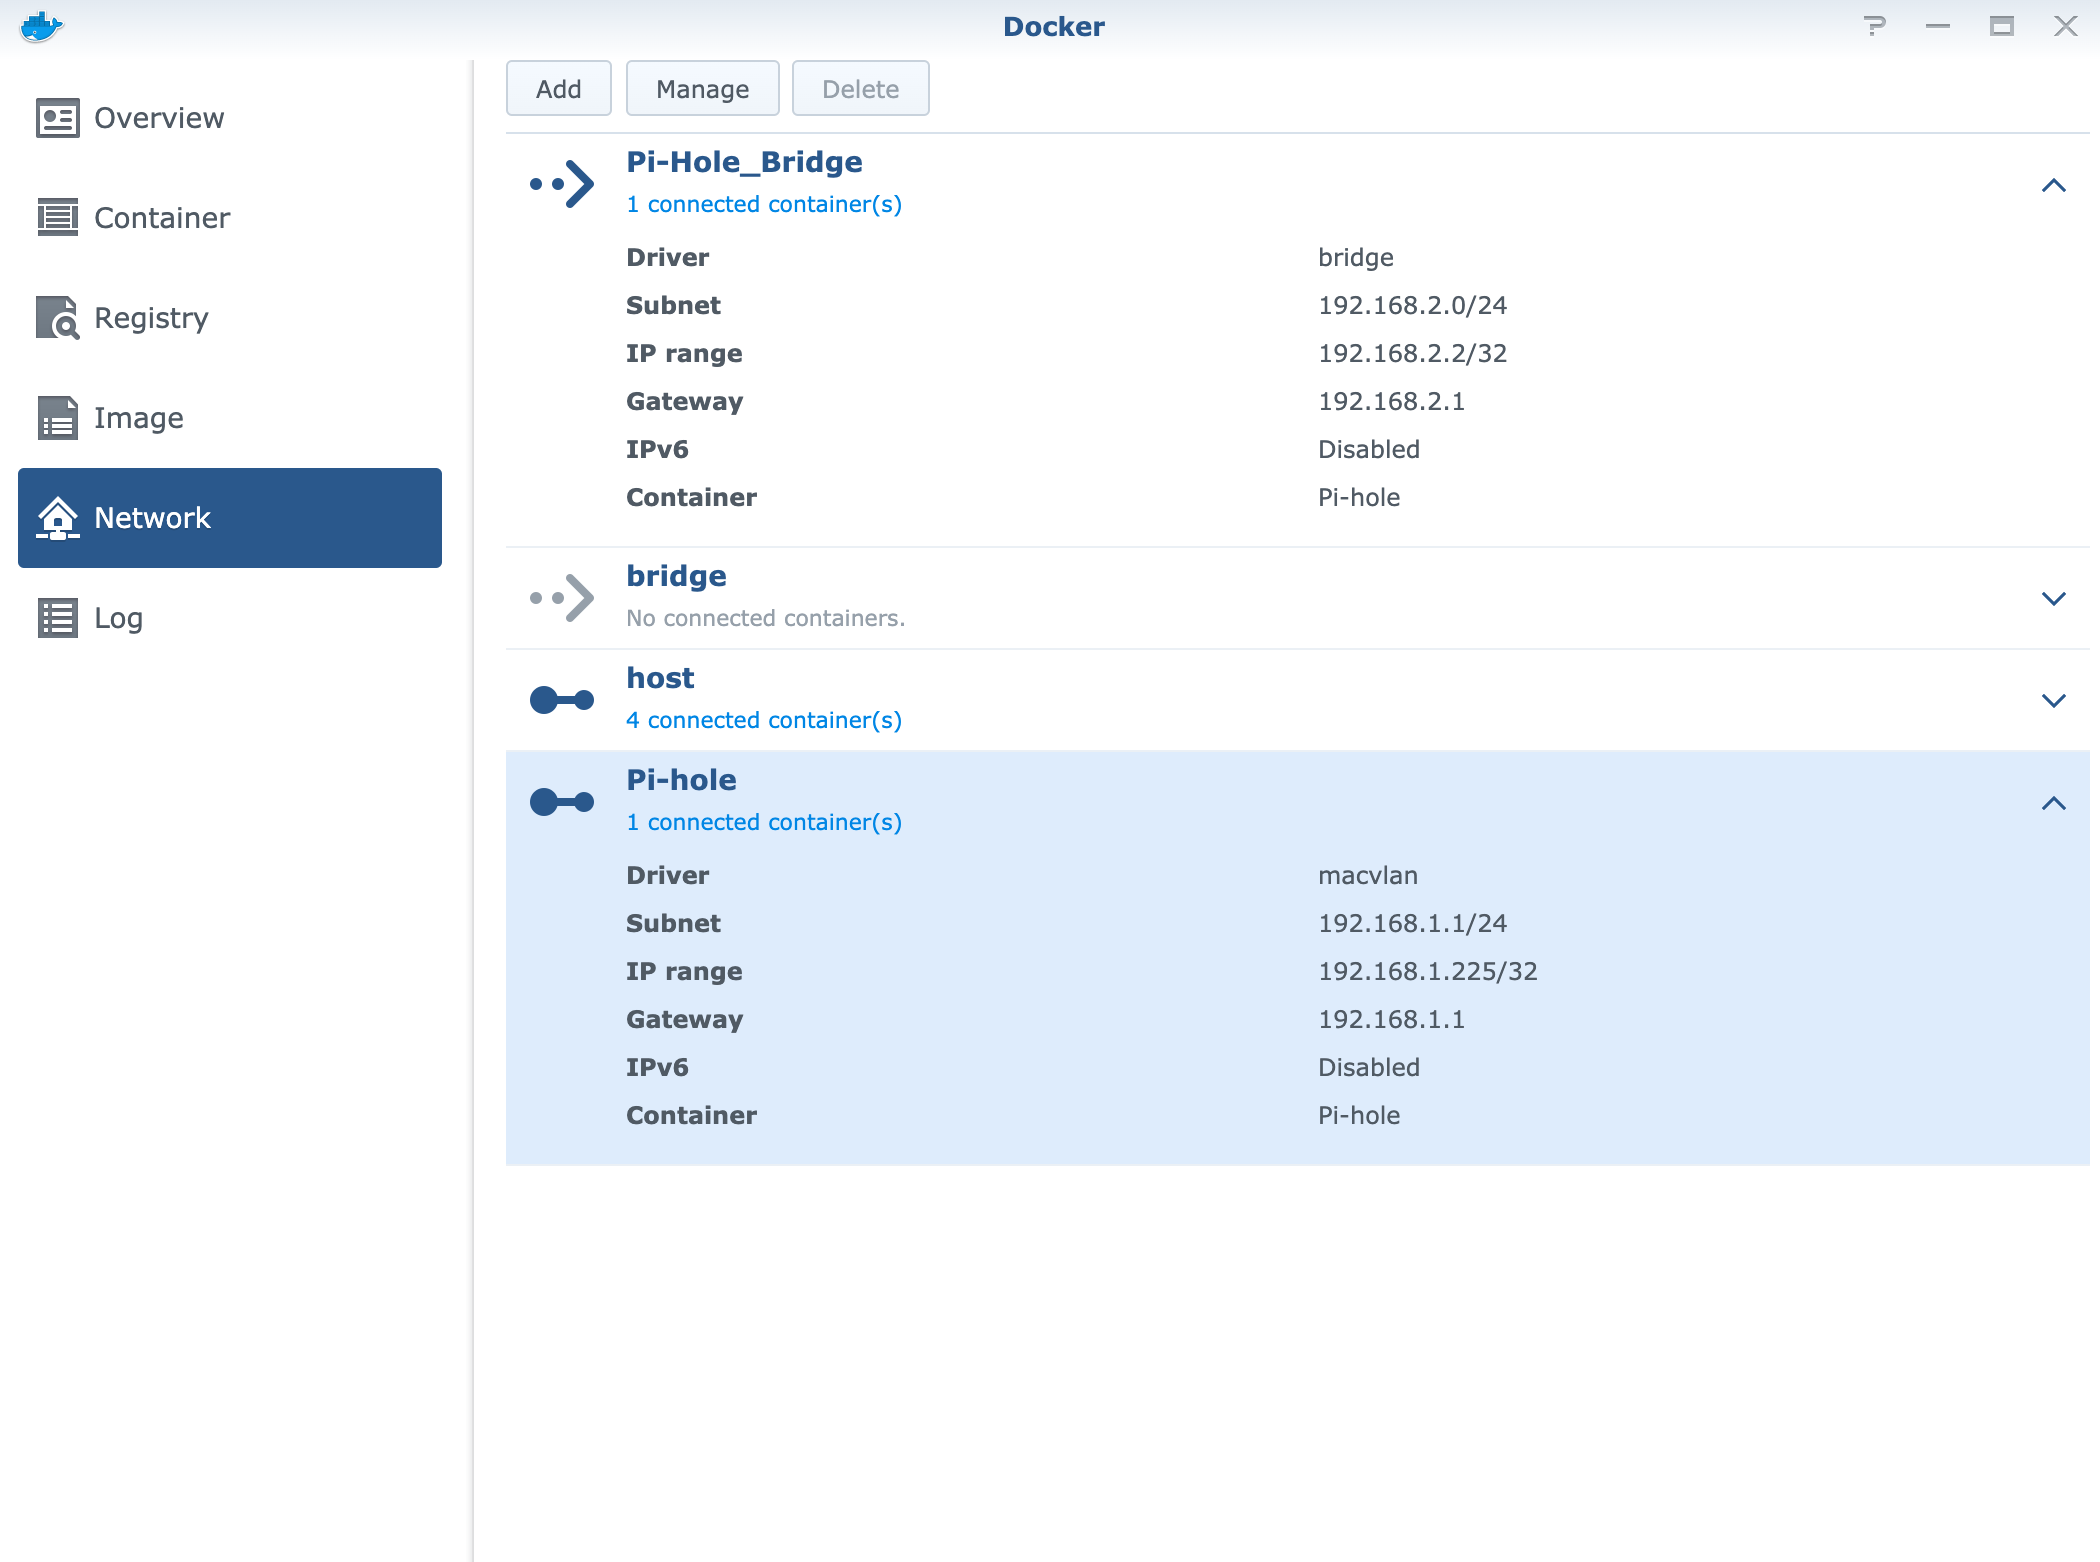Click the Add network button
Viewport: 2100px width, 1562px height.
point(559,89)
